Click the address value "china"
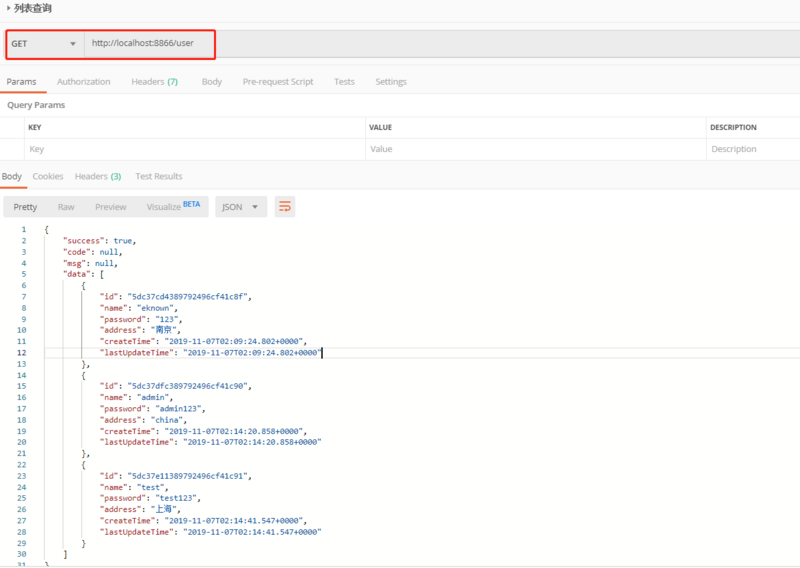This screenshot has height=568, width=800. point(166,420)
